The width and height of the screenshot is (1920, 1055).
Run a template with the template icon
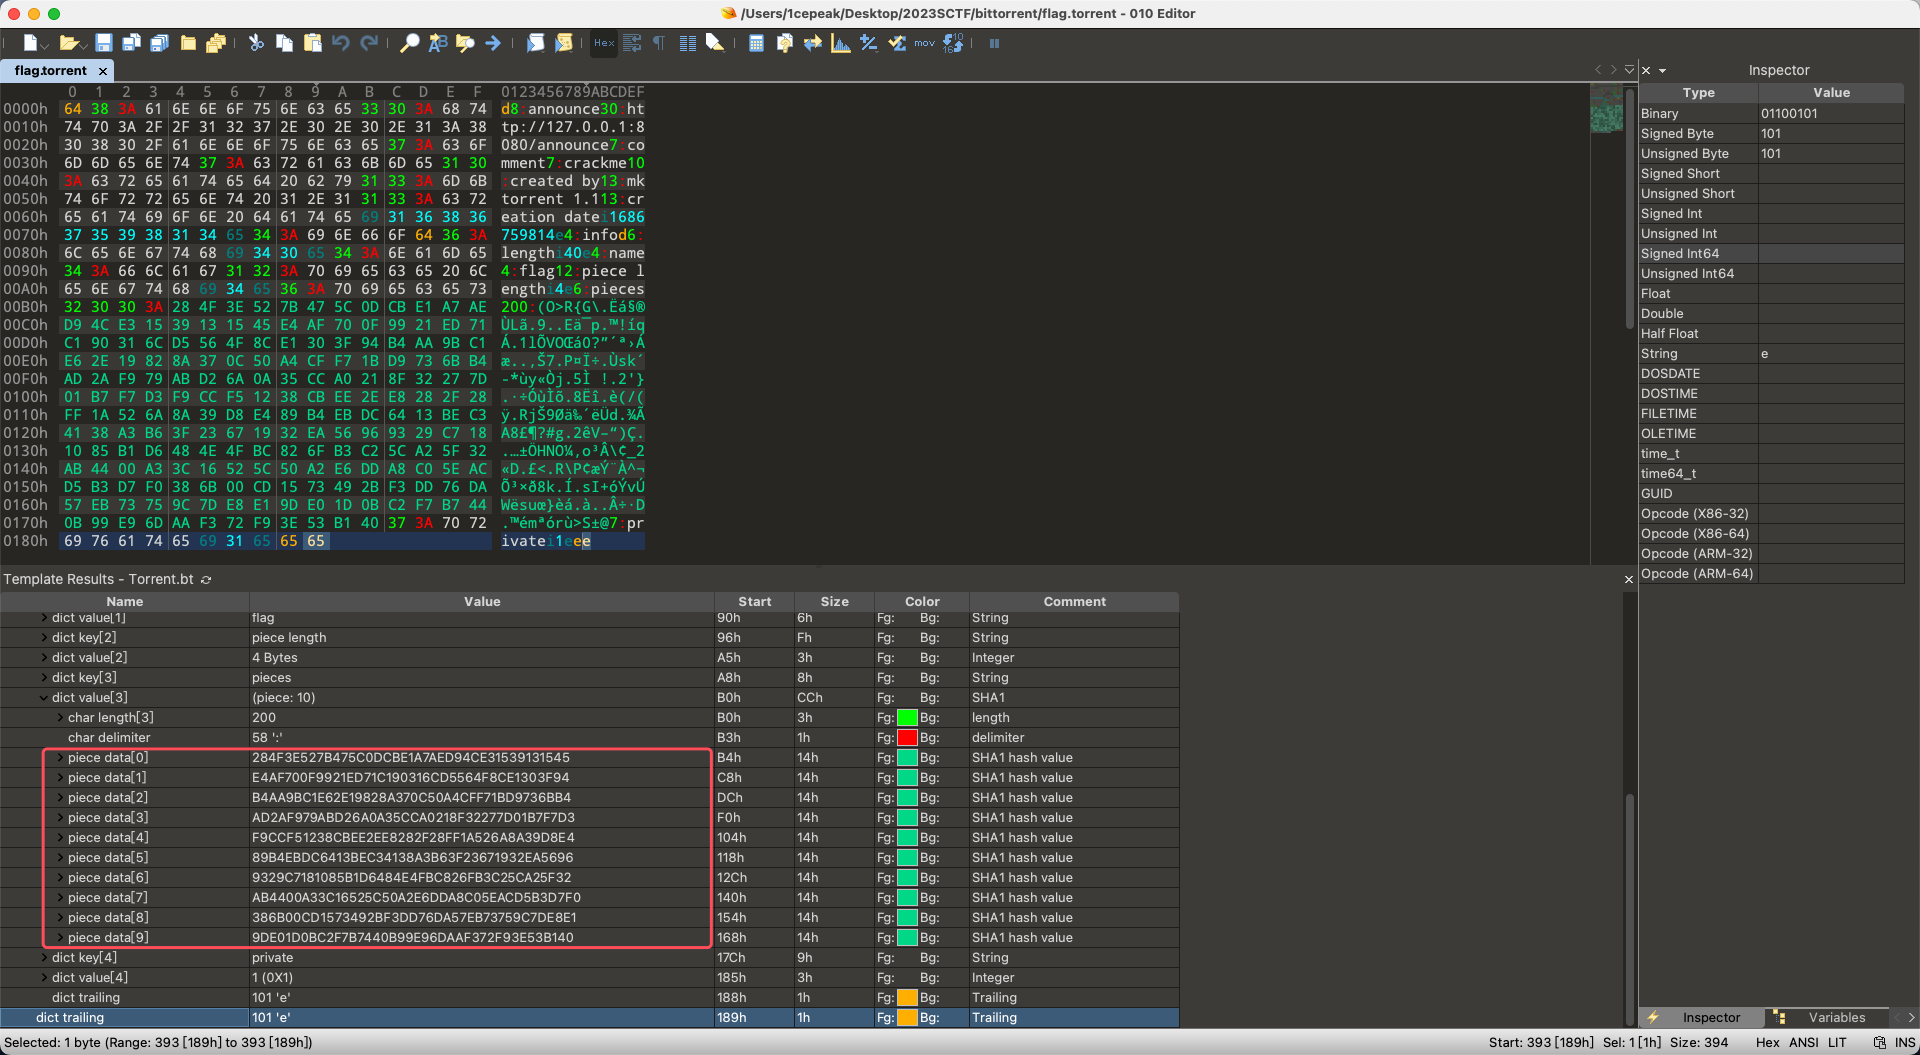tap(564, 43)
